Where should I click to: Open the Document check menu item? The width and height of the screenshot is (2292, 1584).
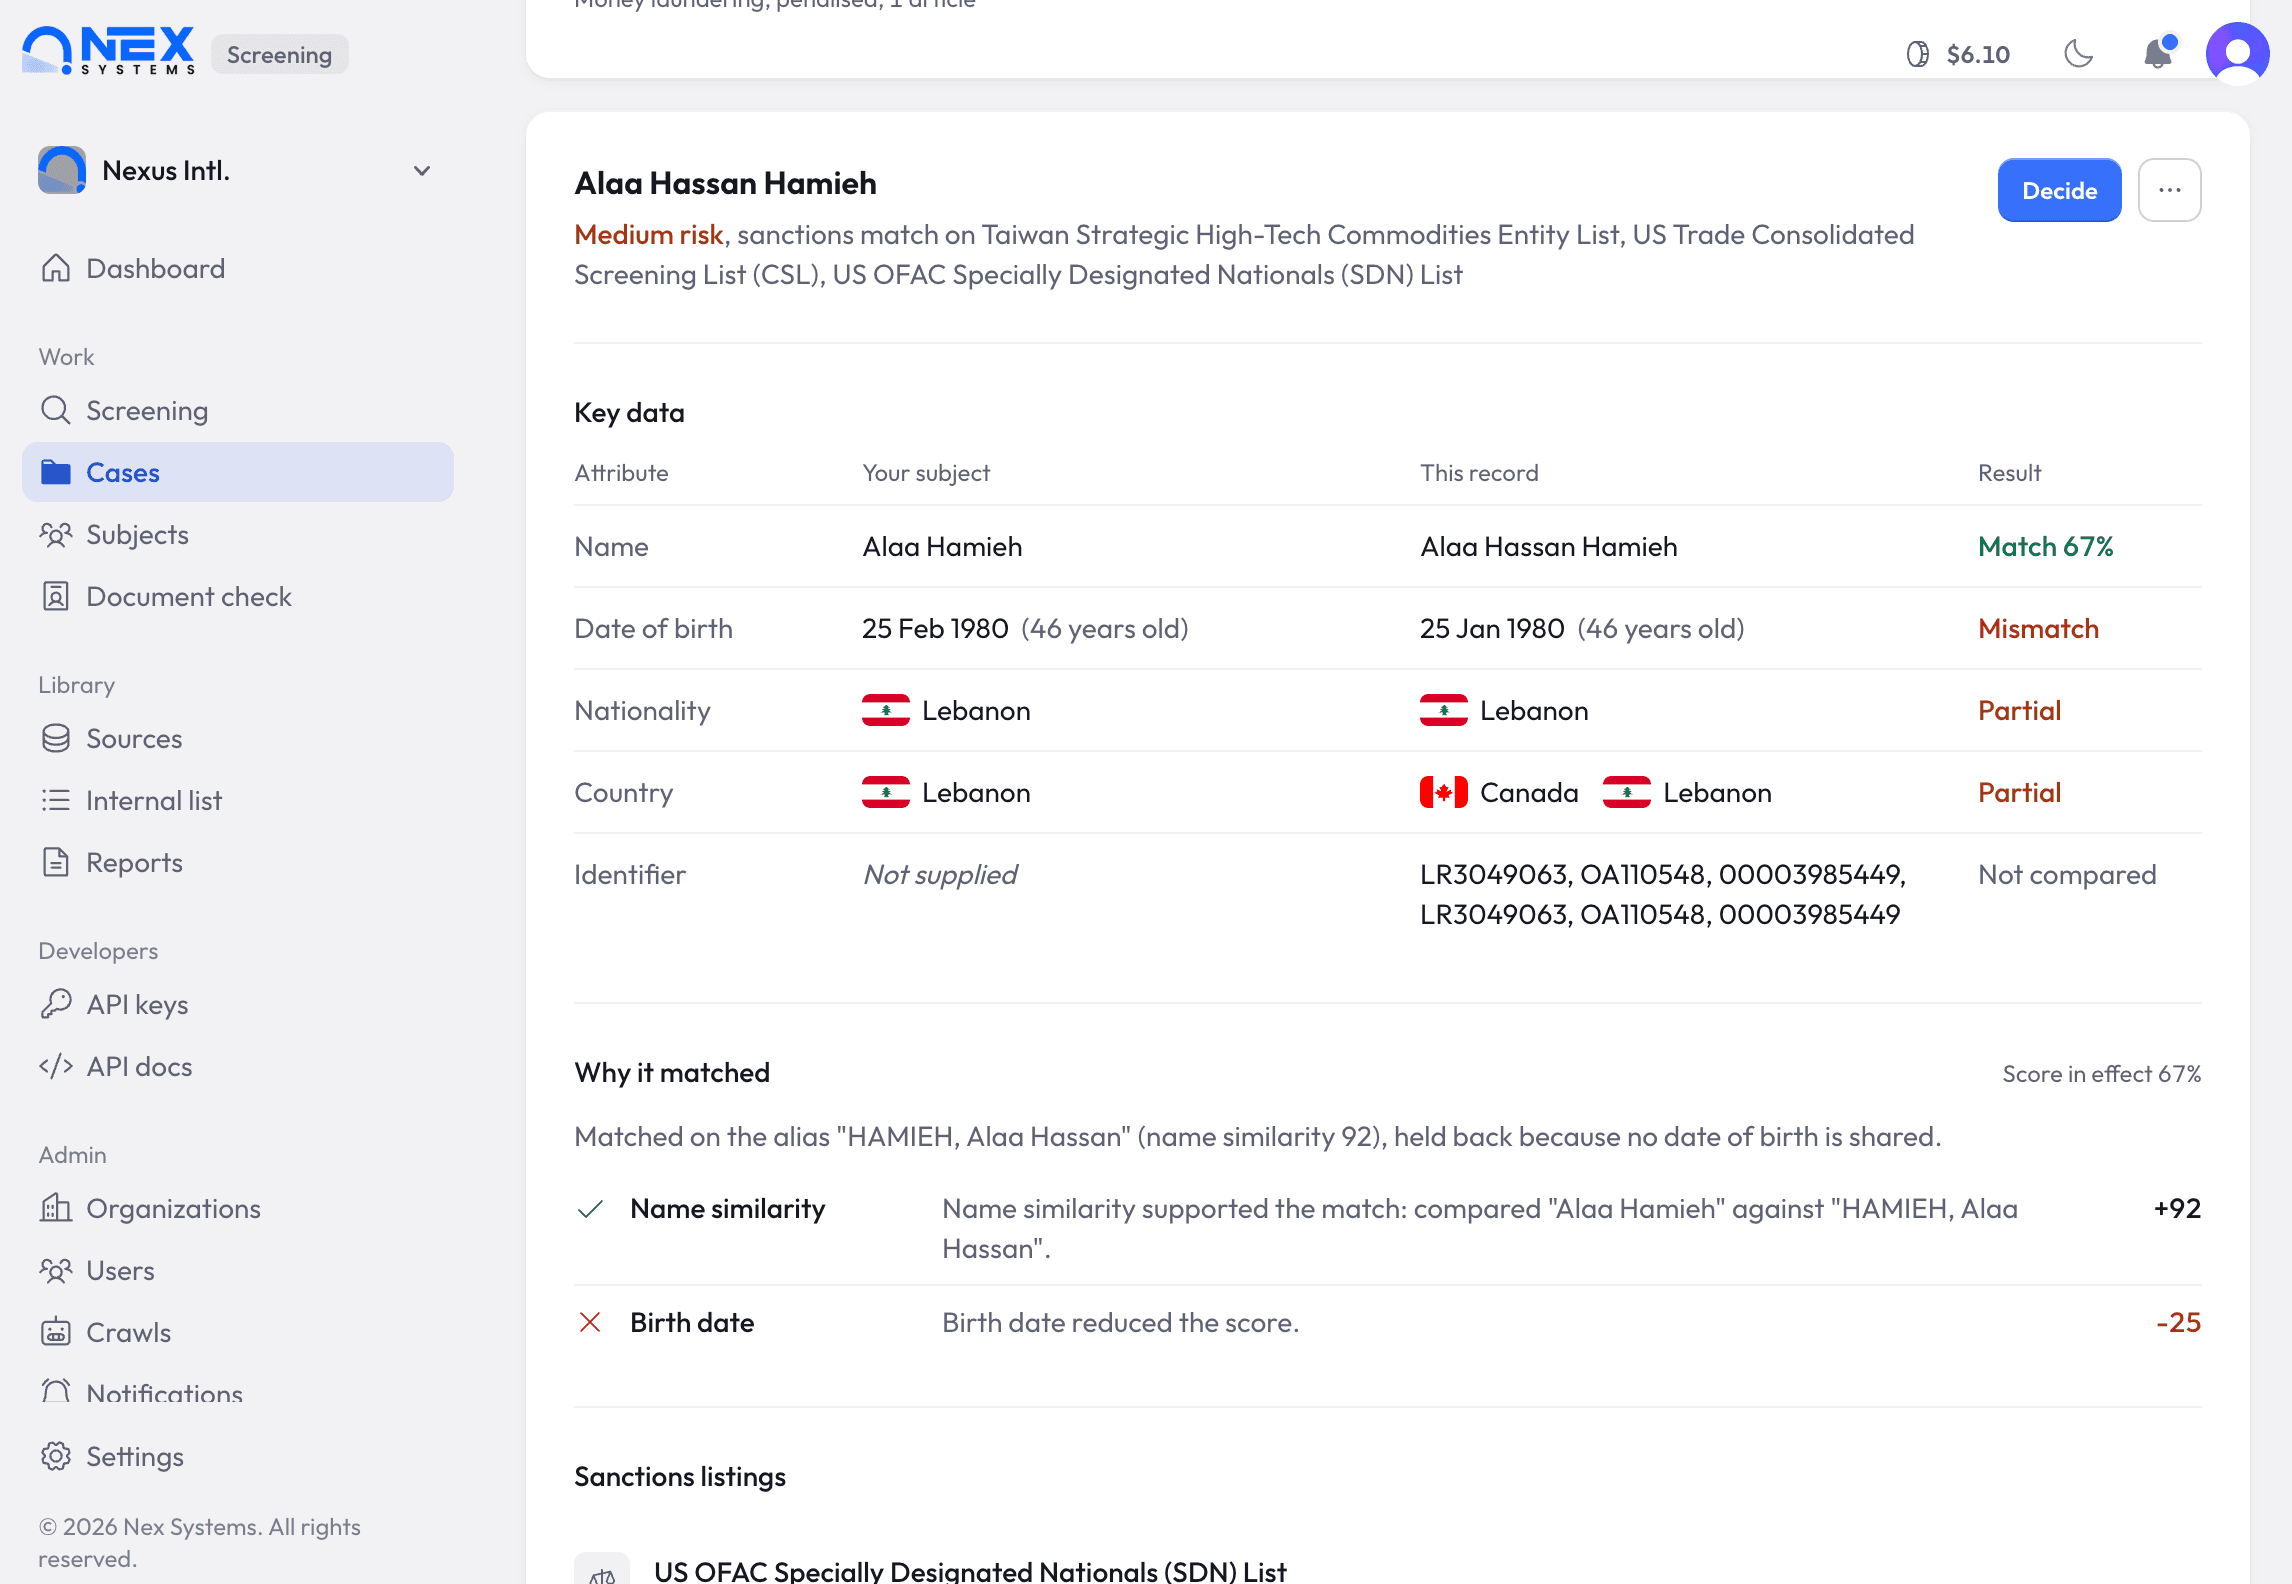(238, 596)
